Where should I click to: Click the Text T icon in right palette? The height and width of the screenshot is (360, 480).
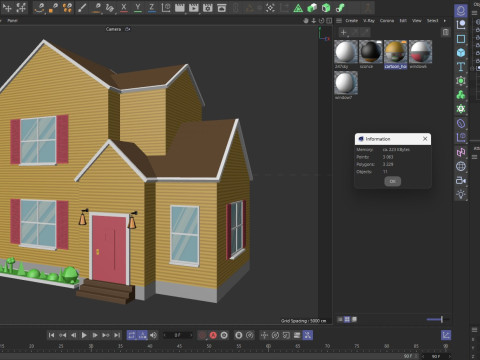pyautogui.click(x=461, y=67)
